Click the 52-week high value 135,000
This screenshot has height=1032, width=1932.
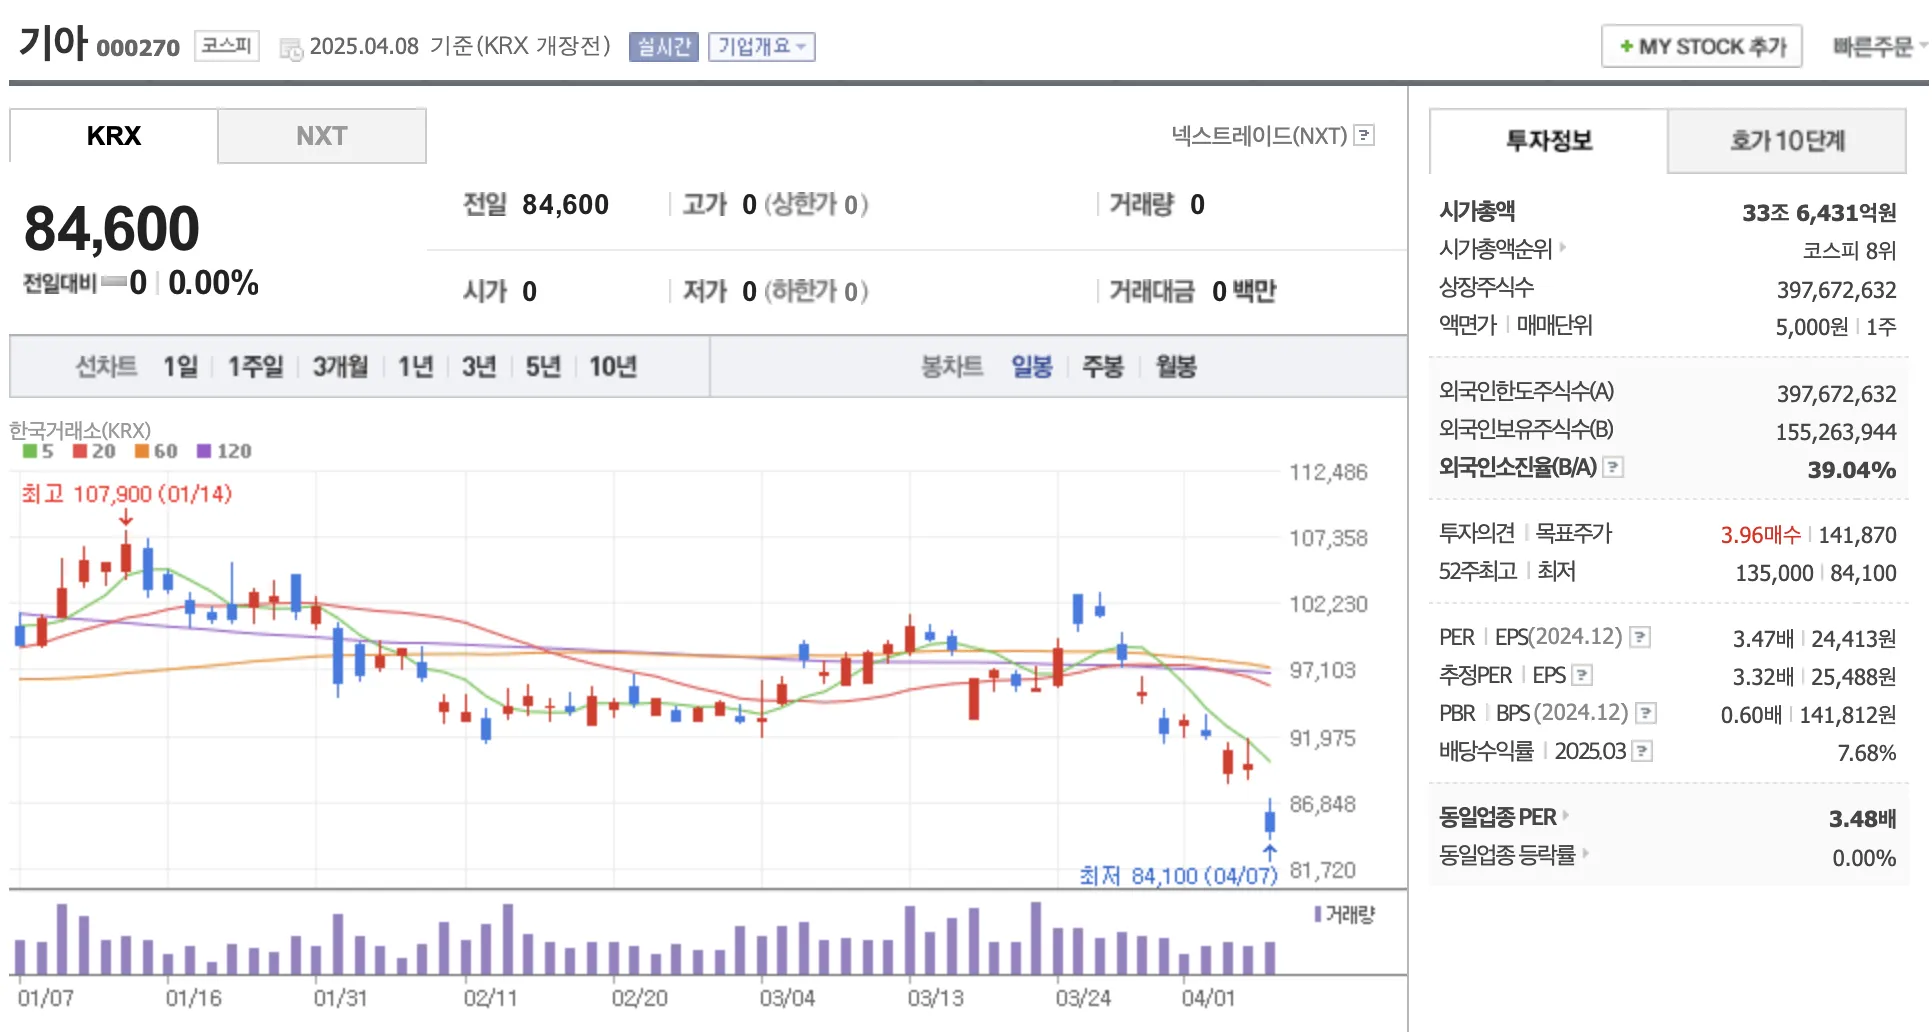(x=1774, y=573)
